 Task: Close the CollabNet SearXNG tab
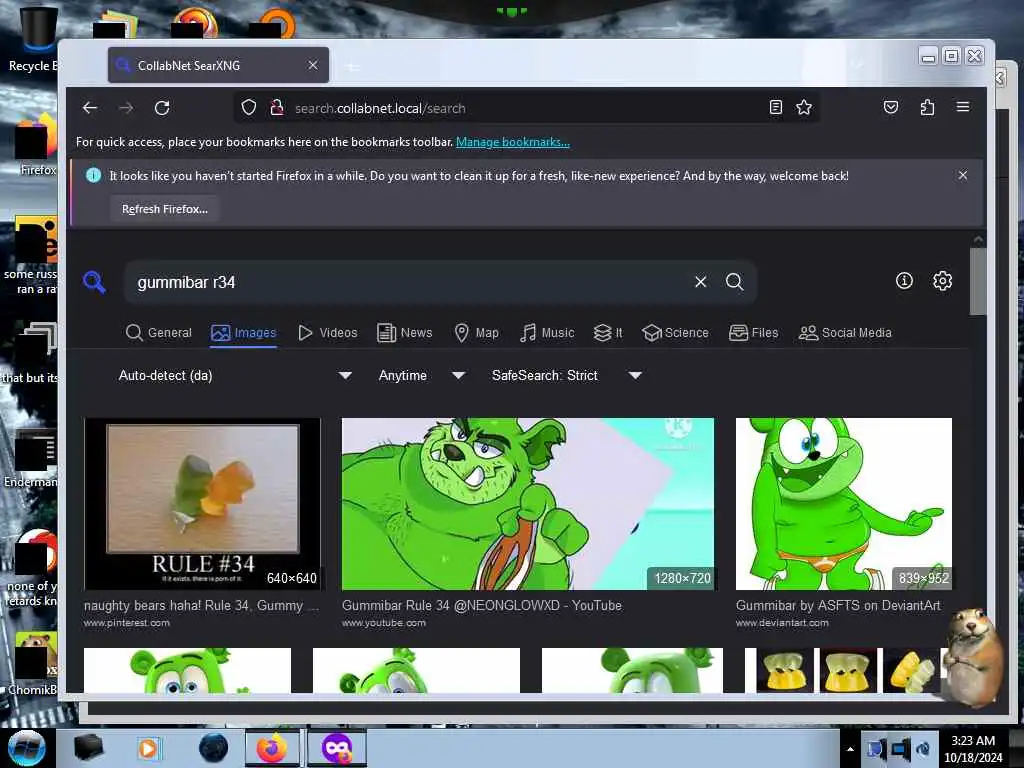(x=313, y=65)
